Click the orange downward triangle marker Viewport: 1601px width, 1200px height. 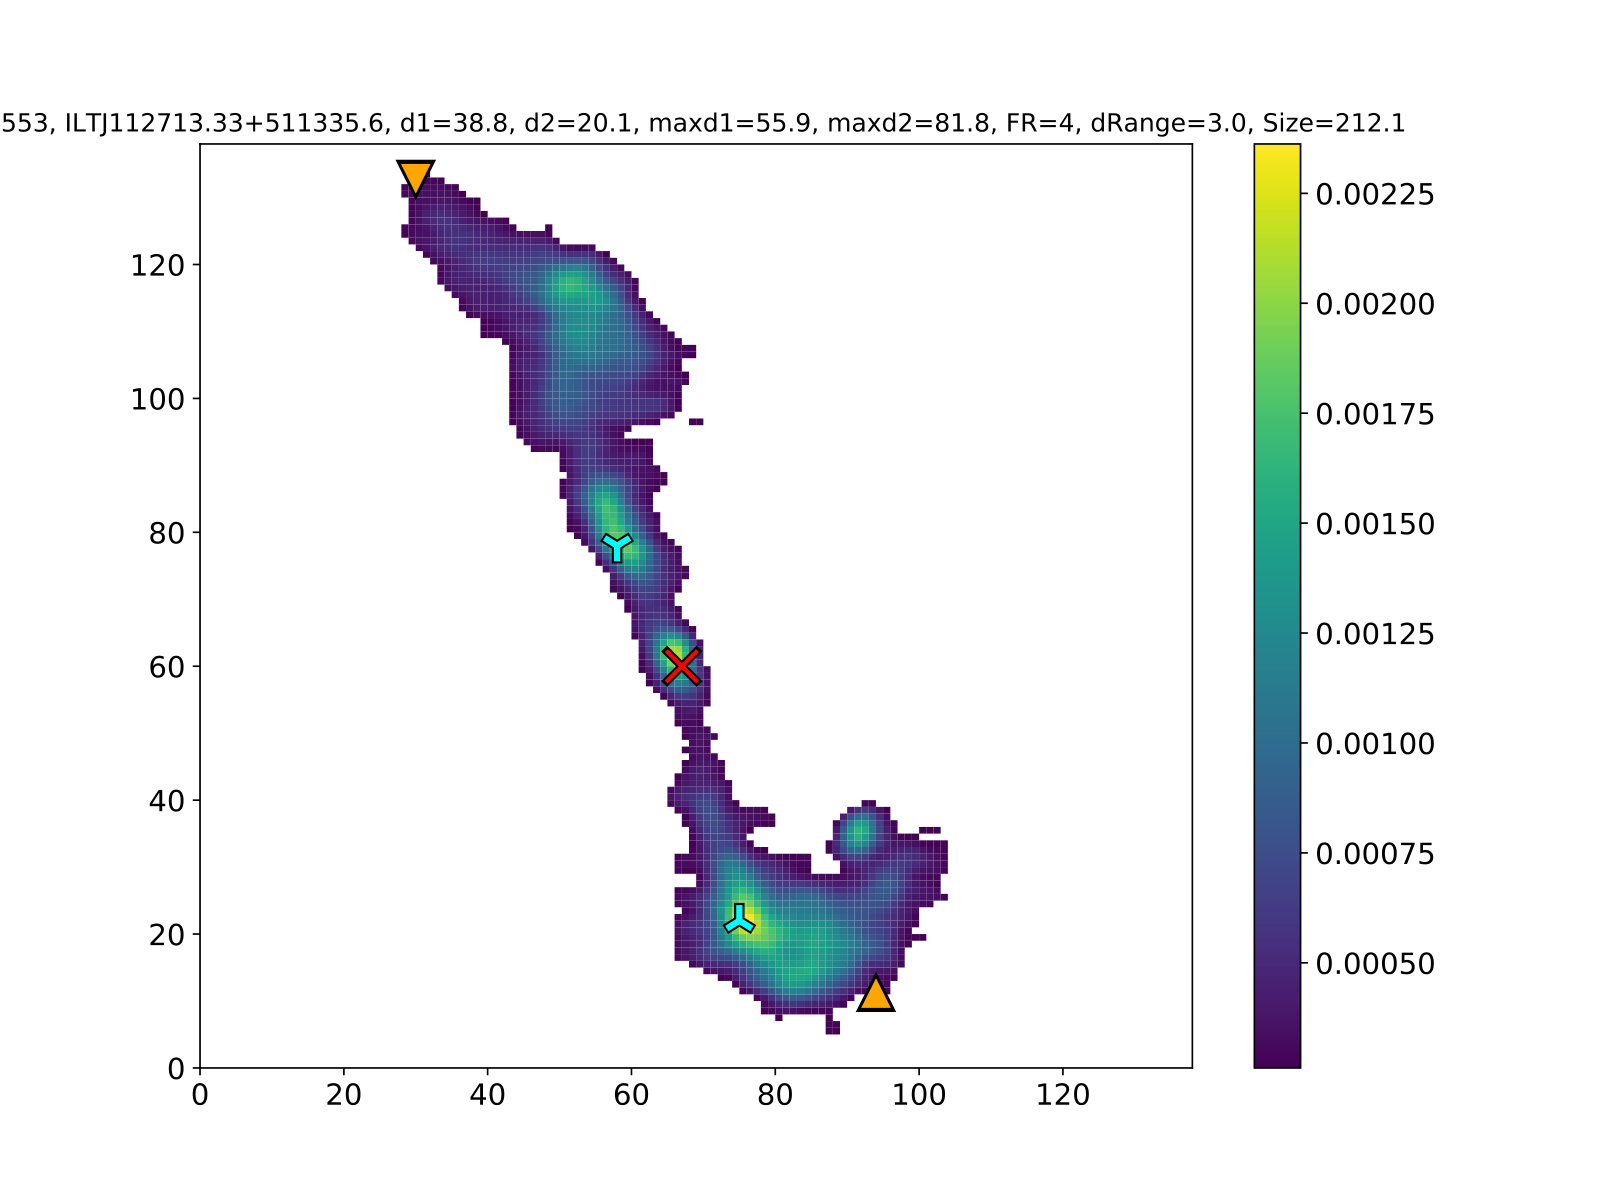415,177
